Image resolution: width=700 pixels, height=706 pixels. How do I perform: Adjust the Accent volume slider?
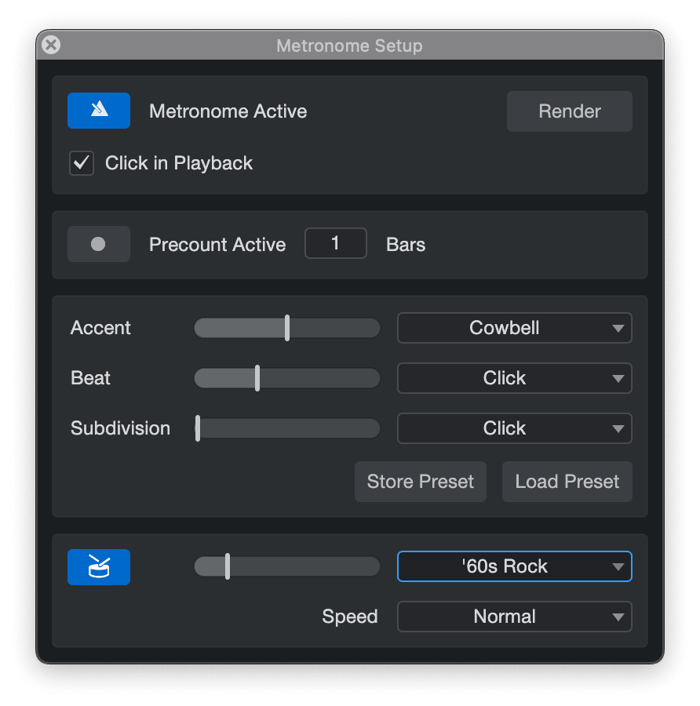pos(287,328)
